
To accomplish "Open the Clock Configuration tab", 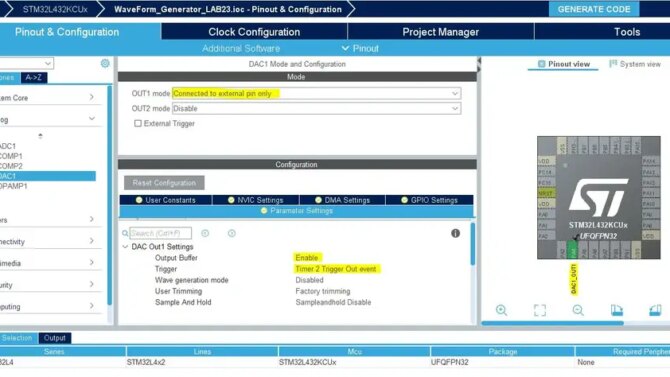I will pos(254,32).
